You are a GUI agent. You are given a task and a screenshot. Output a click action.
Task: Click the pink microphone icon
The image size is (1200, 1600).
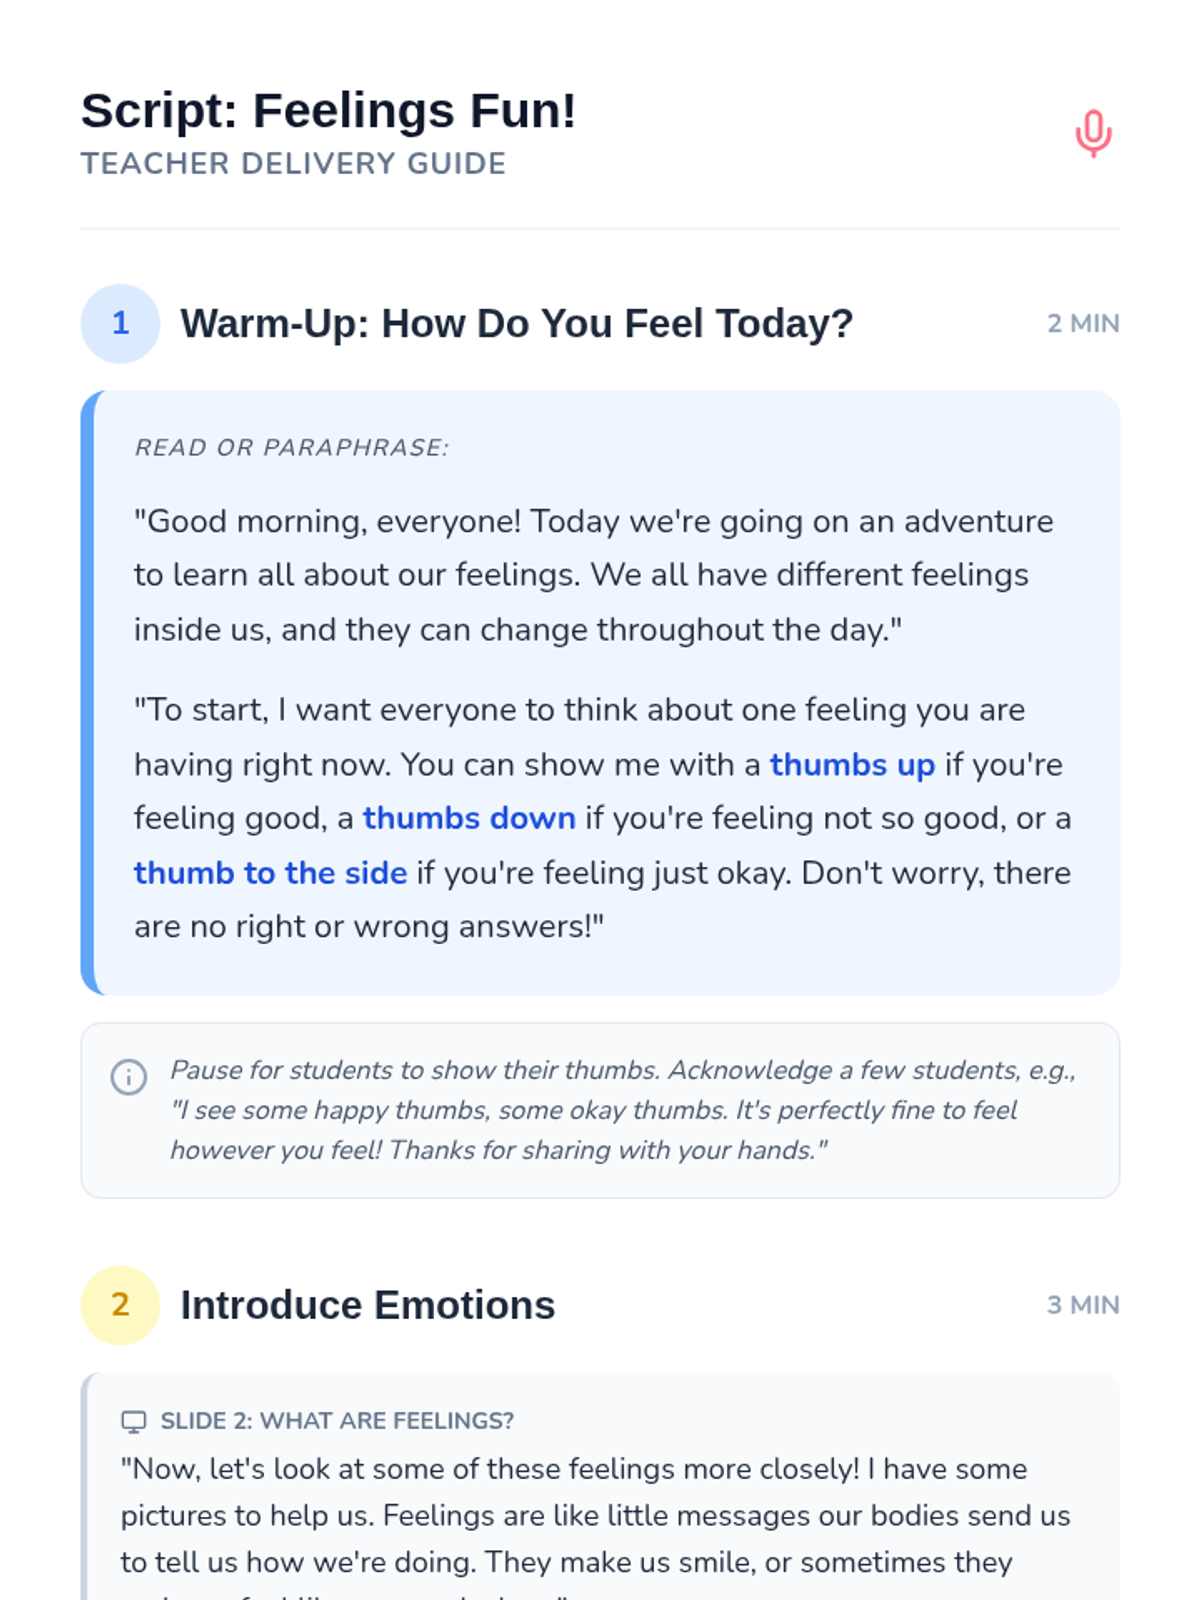coord(1093,133)
